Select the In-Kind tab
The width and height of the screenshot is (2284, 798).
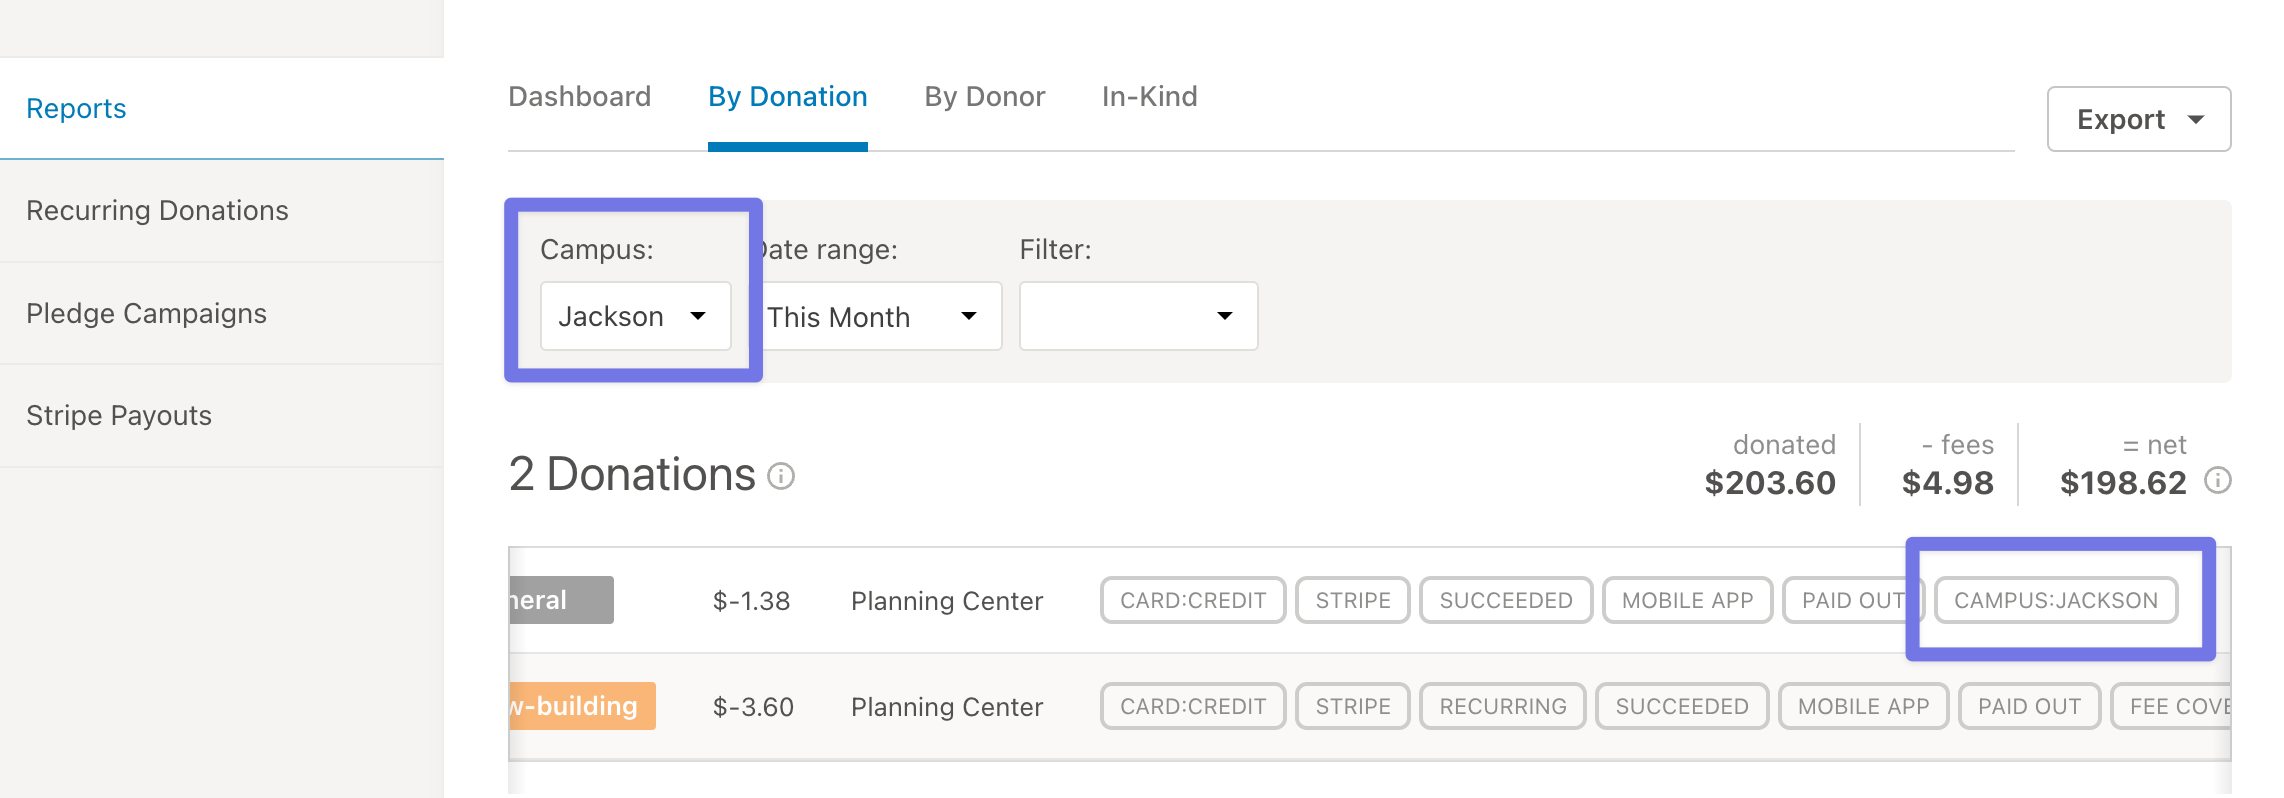[x=1149, y=96]
